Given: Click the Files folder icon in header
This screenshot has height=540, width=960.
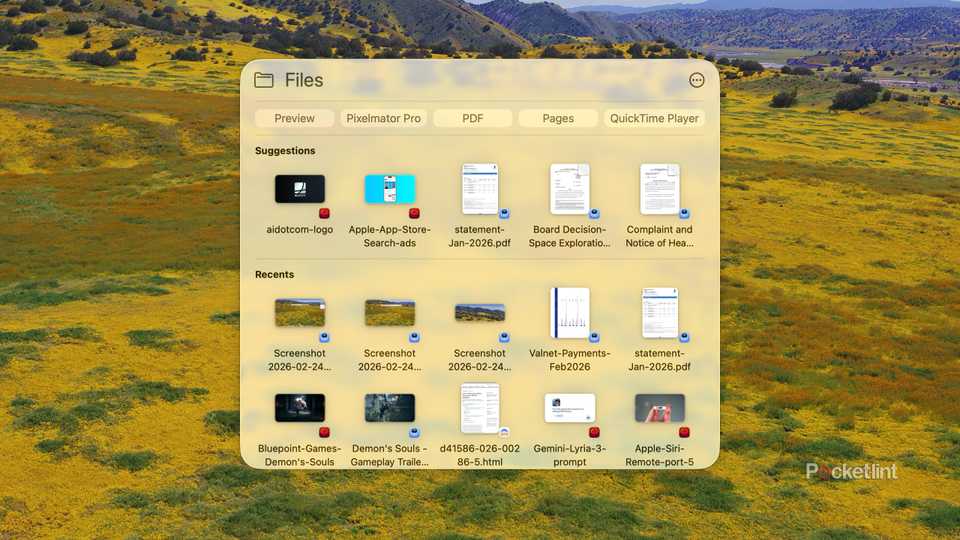Looking at the screenshot, I should point(264,80).
